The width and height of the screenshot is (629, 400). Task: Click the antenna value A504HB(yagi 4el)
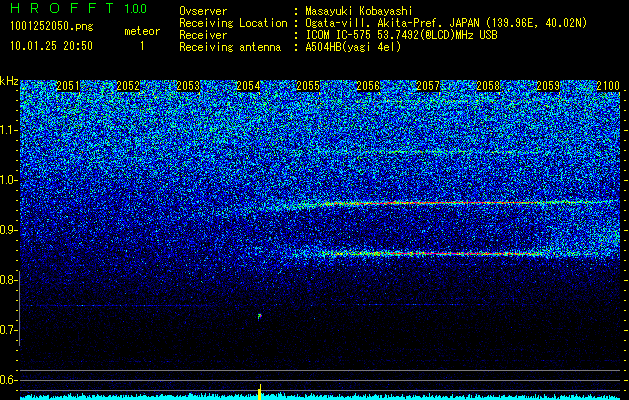(x=353, y=47)
